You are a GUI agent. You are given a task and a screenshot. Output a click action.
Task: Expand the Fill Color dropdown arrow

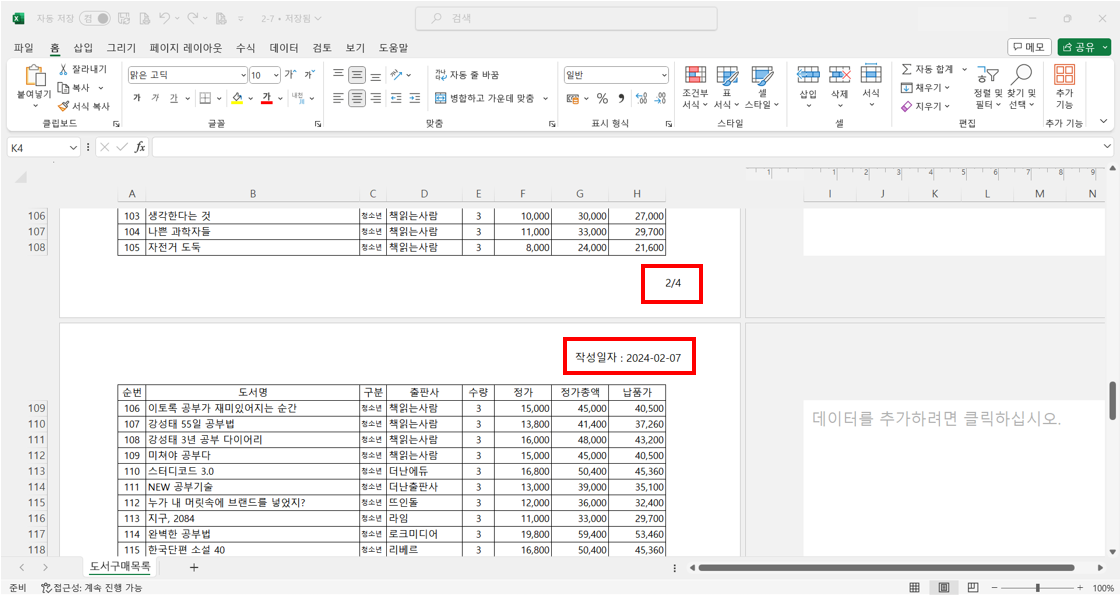(x=251, y=98)
